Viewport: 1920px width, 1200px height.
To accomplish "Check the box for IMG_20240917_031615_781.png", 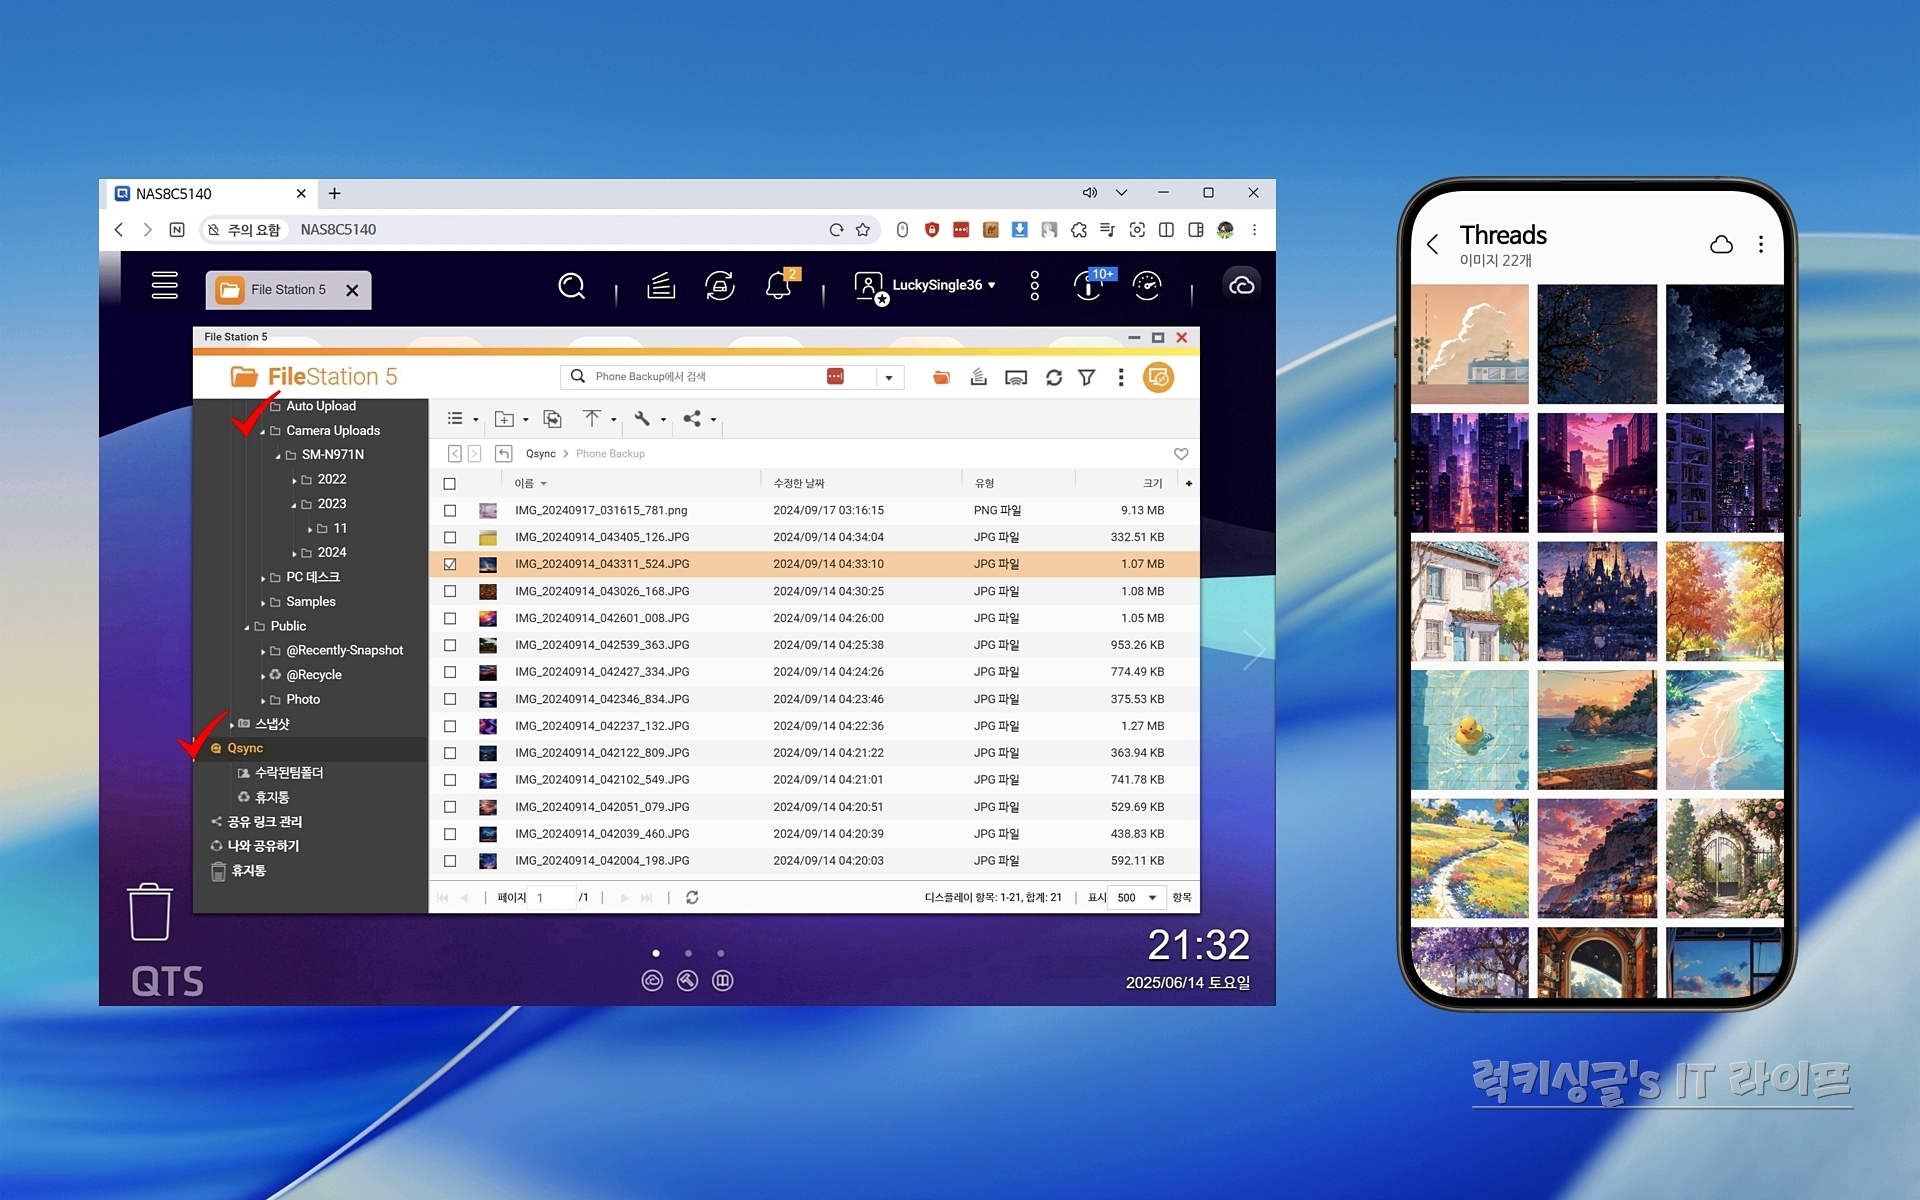I will tap(450, 511).
